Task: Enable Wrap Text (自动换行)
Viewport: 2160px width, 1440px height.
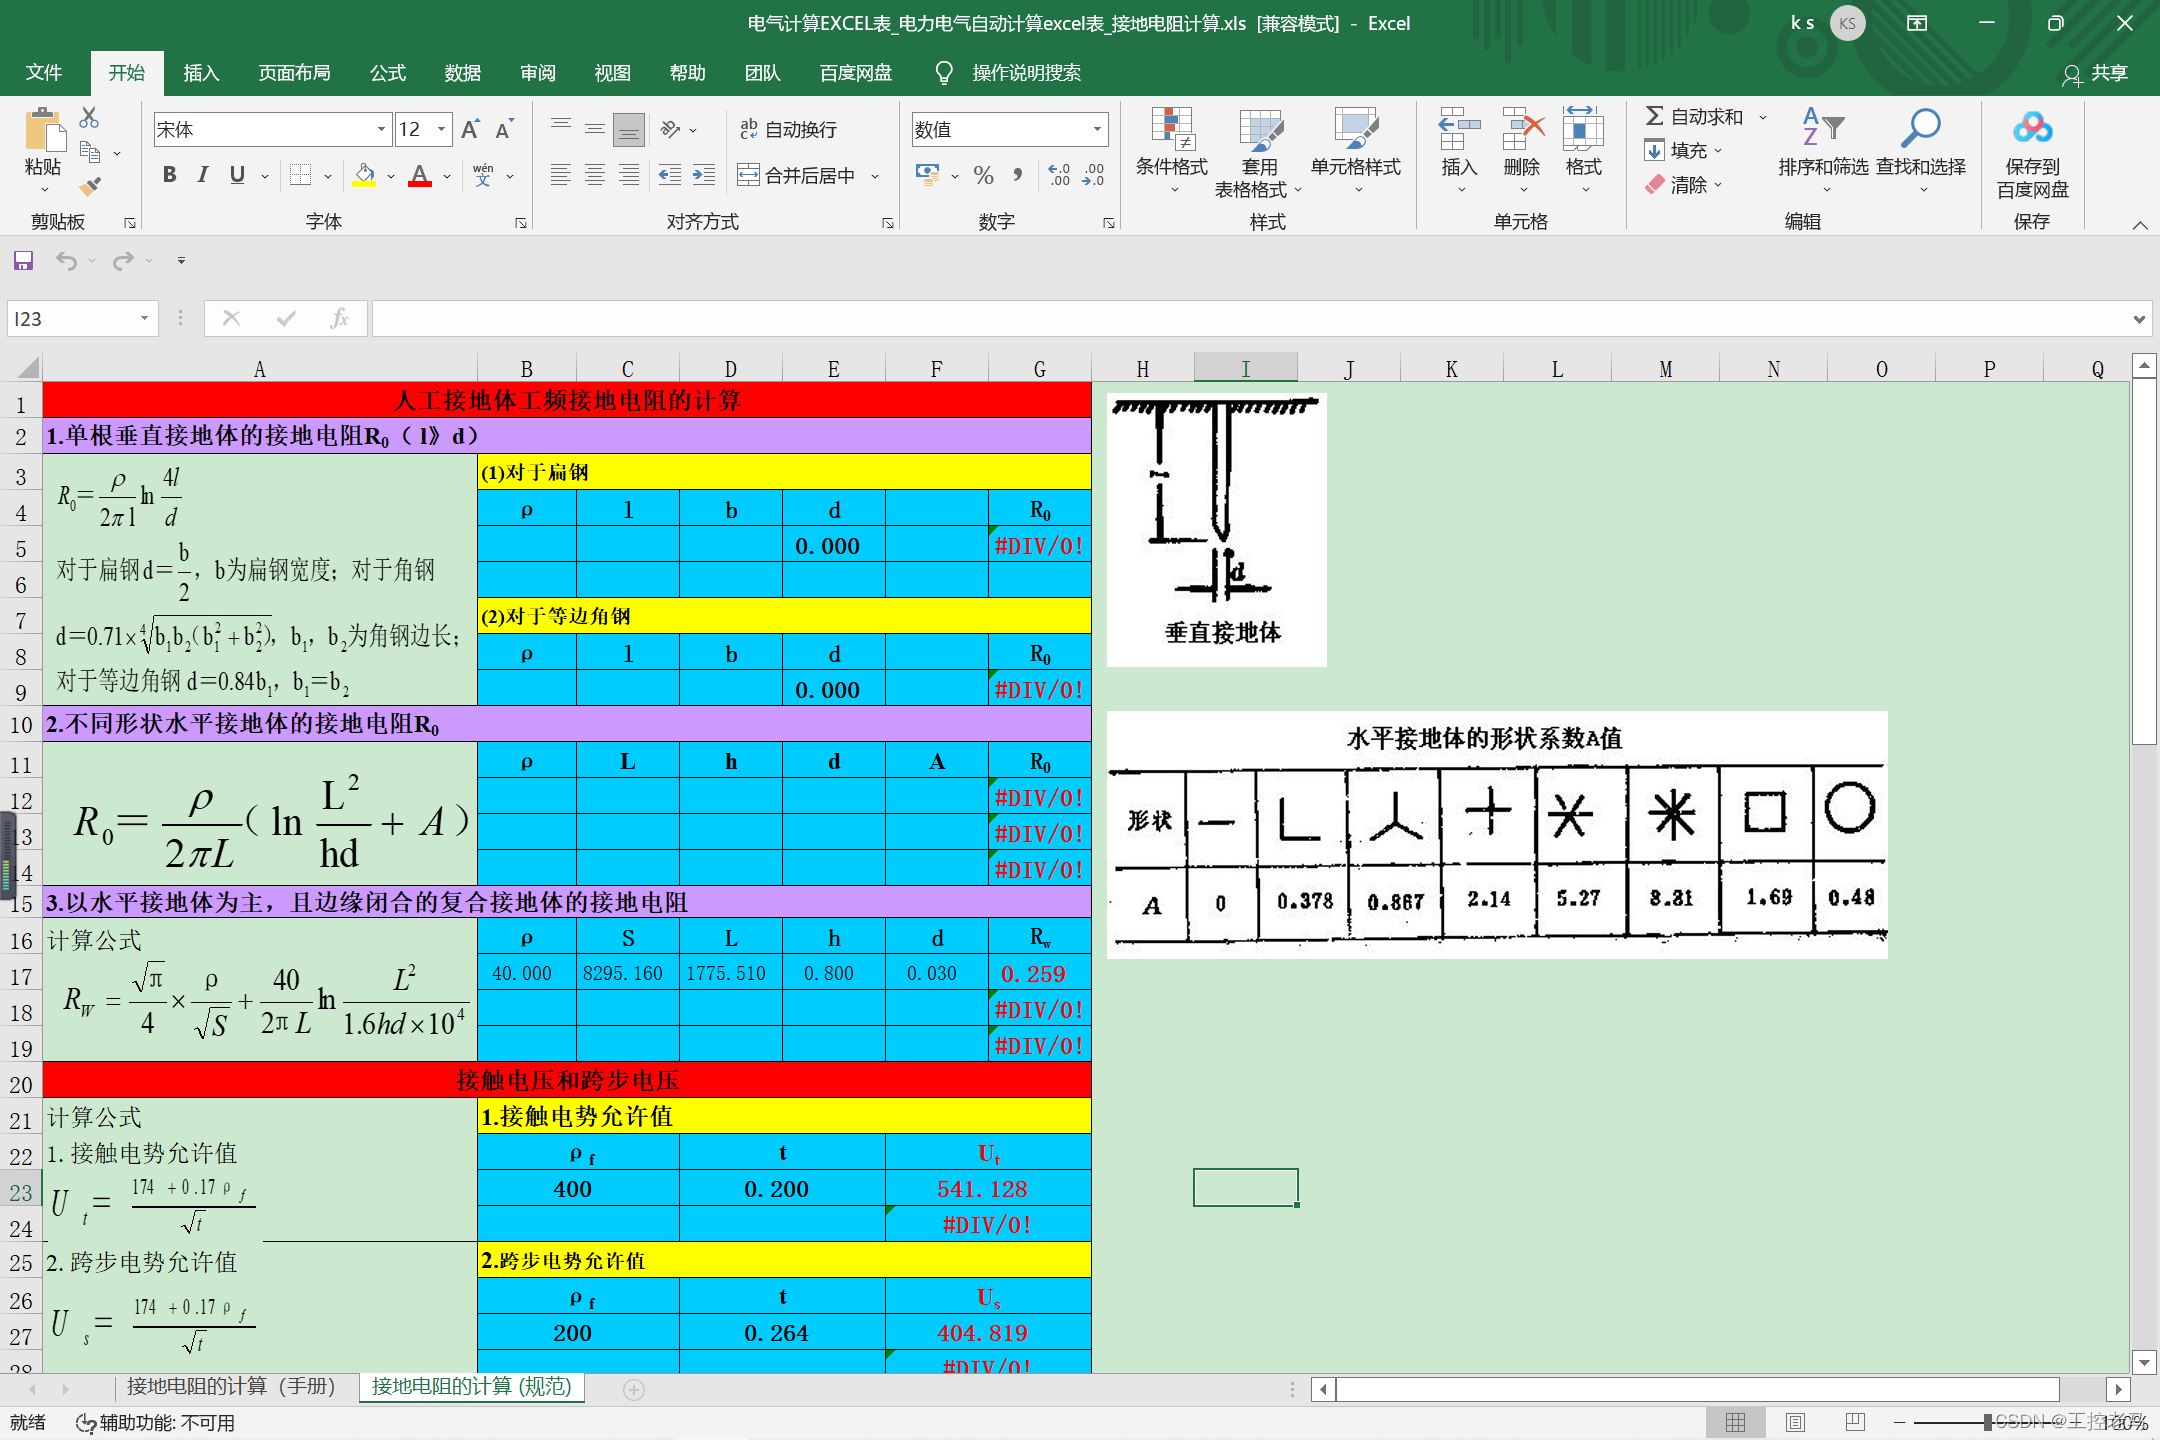Action: [x=788, y=129]
